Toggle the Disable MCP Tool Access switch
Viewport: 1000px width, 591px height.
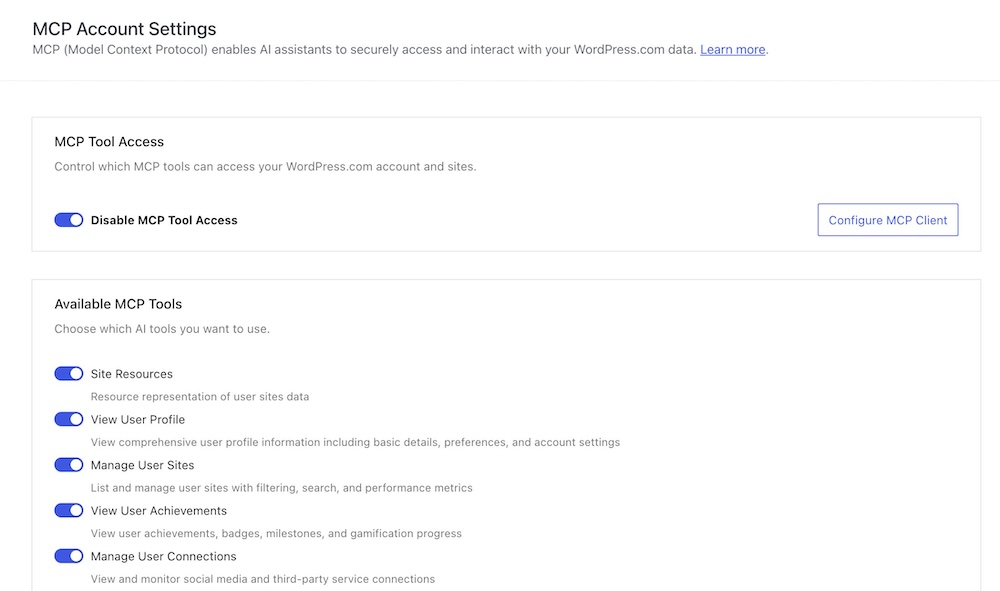point(69,220)
